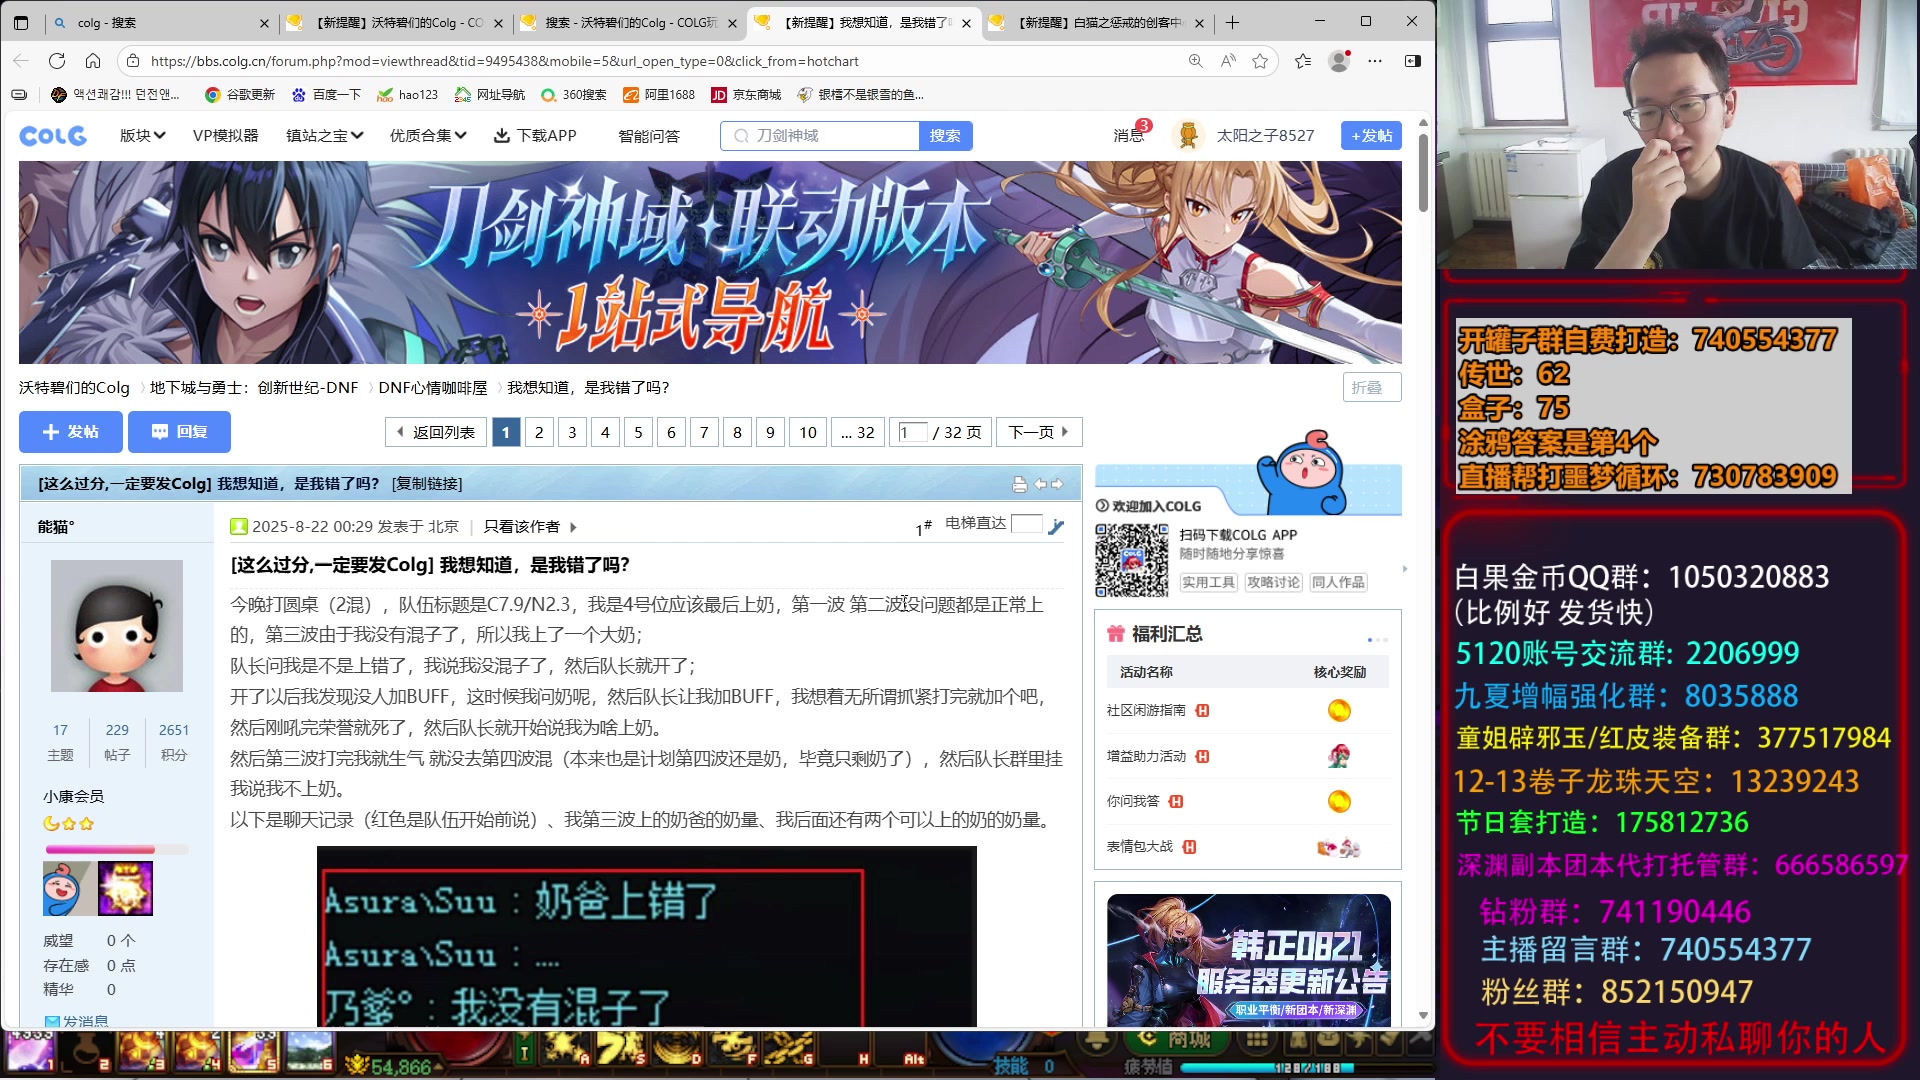The height and width of the screenshot is (1080, 1920).
Task: Open the 韩正0821 服务器更新公告 image
Action: point(1248,960)
